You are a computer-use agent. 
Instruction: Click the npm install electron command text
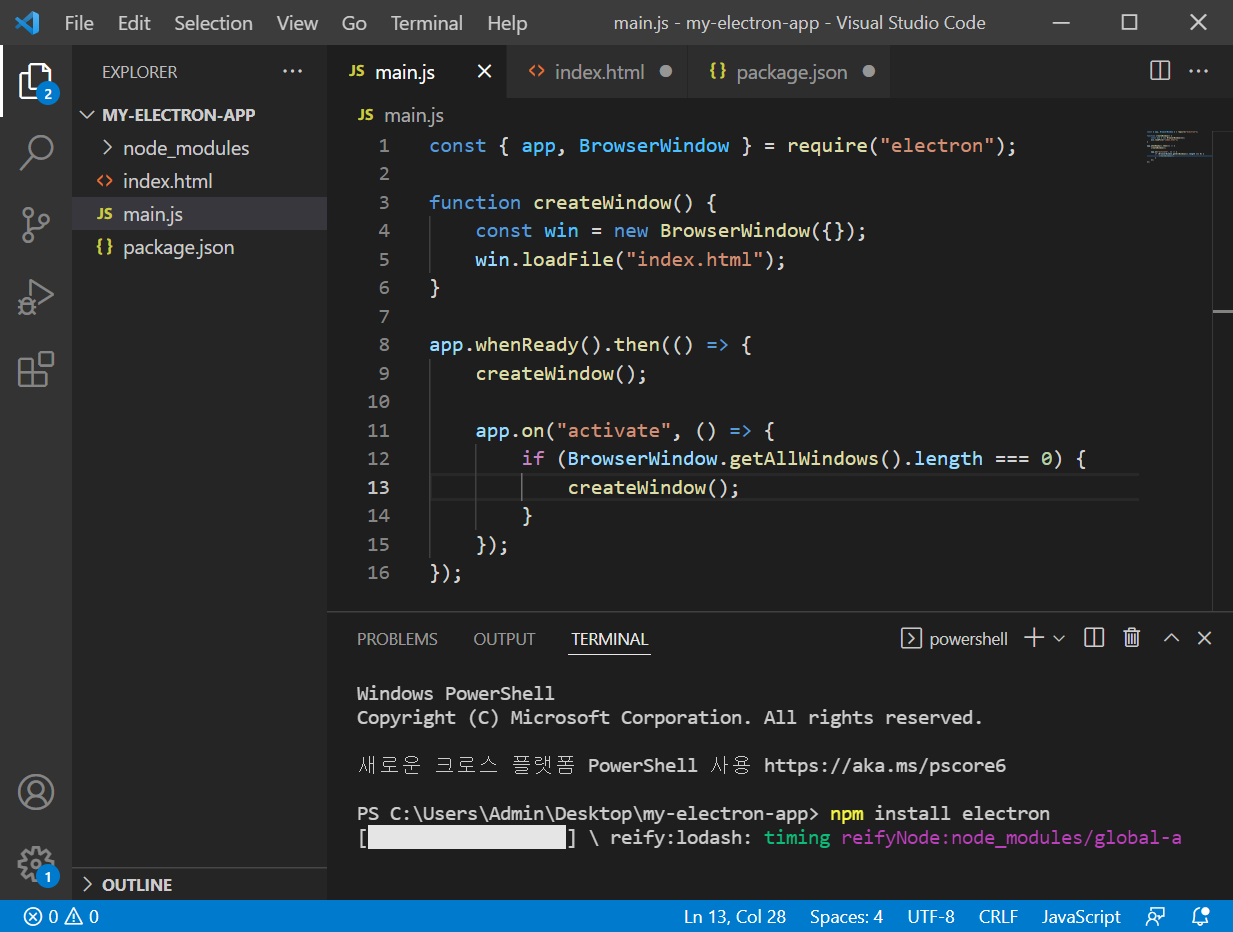coord(940,814)
